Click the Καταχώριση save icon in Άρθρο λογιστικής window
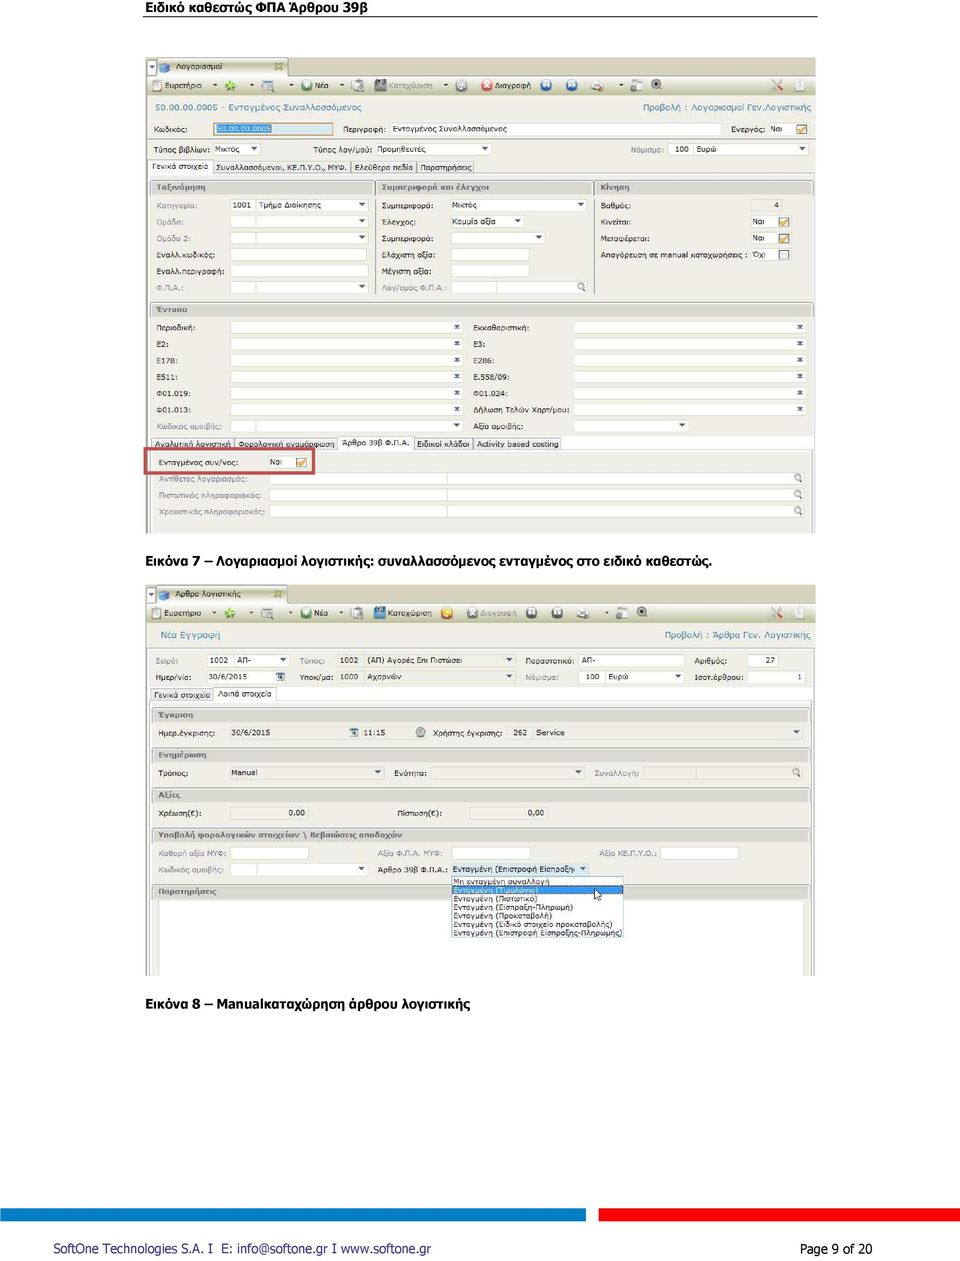The width and height of the screenshot is (960, 1261). click(380, 613)
